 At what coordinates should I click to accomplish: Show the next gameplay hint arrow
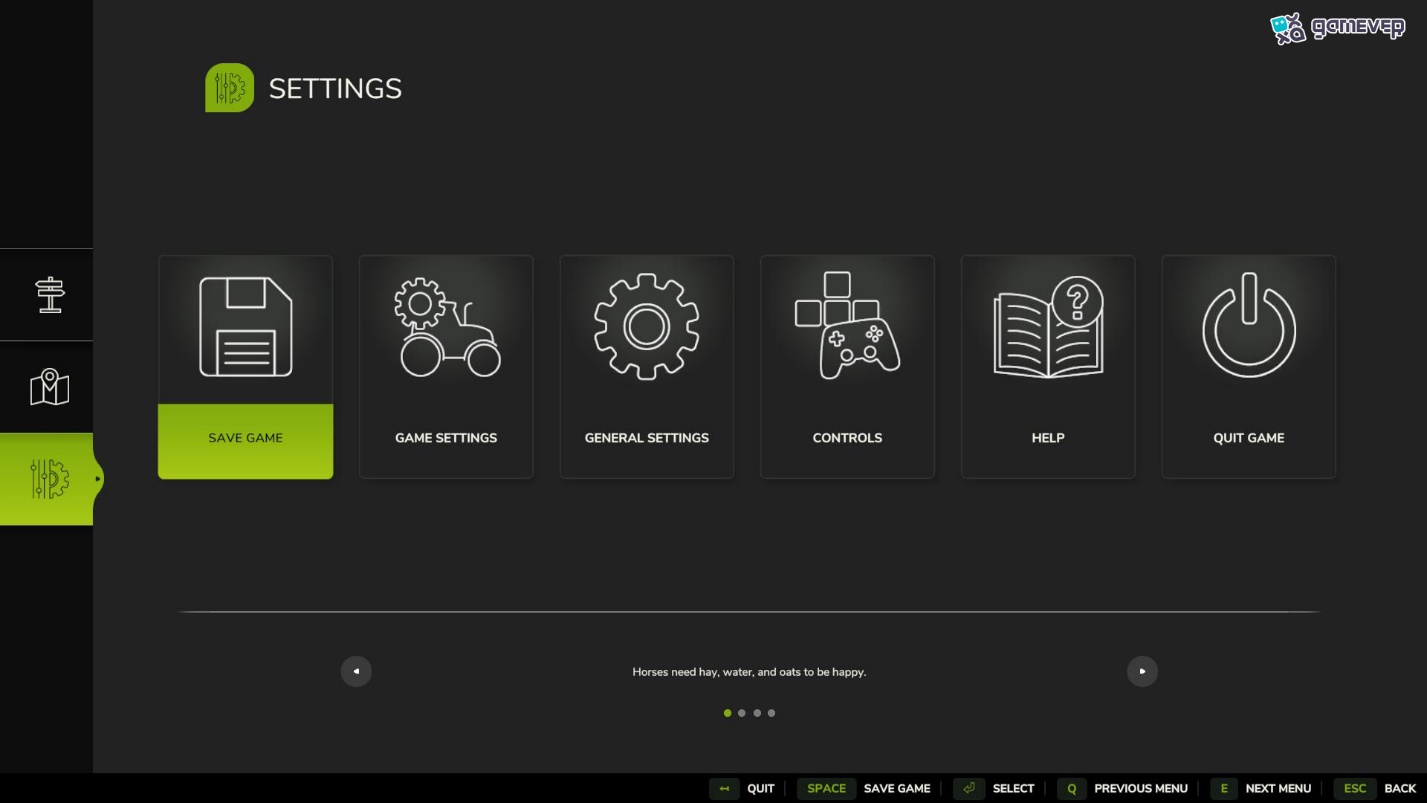(1142, 671)
